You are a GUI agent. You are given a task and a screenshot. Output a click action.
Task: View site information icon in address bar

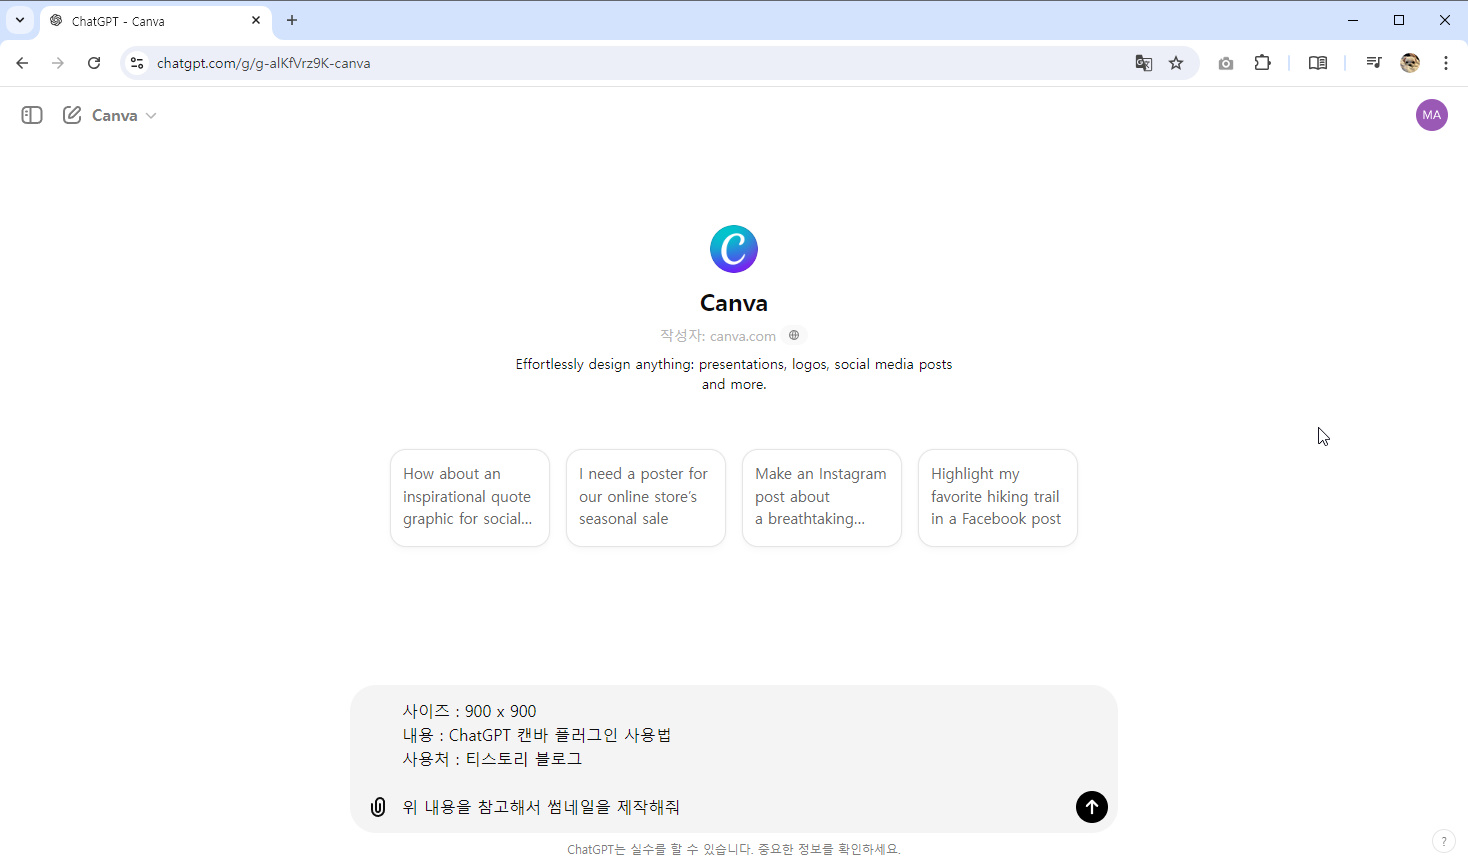137,63
